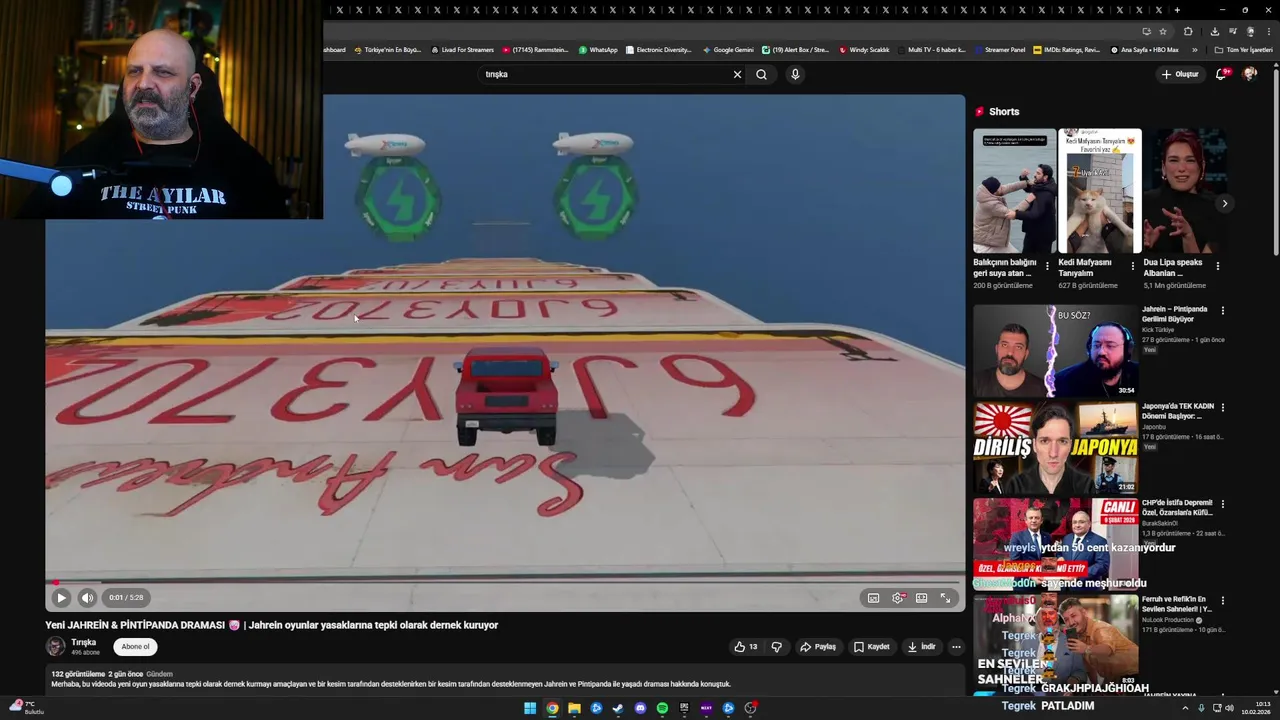Mute the video volume
The height and width of the screenshot is (720, 1280).
pyautogui.click(x=87, y=597)
